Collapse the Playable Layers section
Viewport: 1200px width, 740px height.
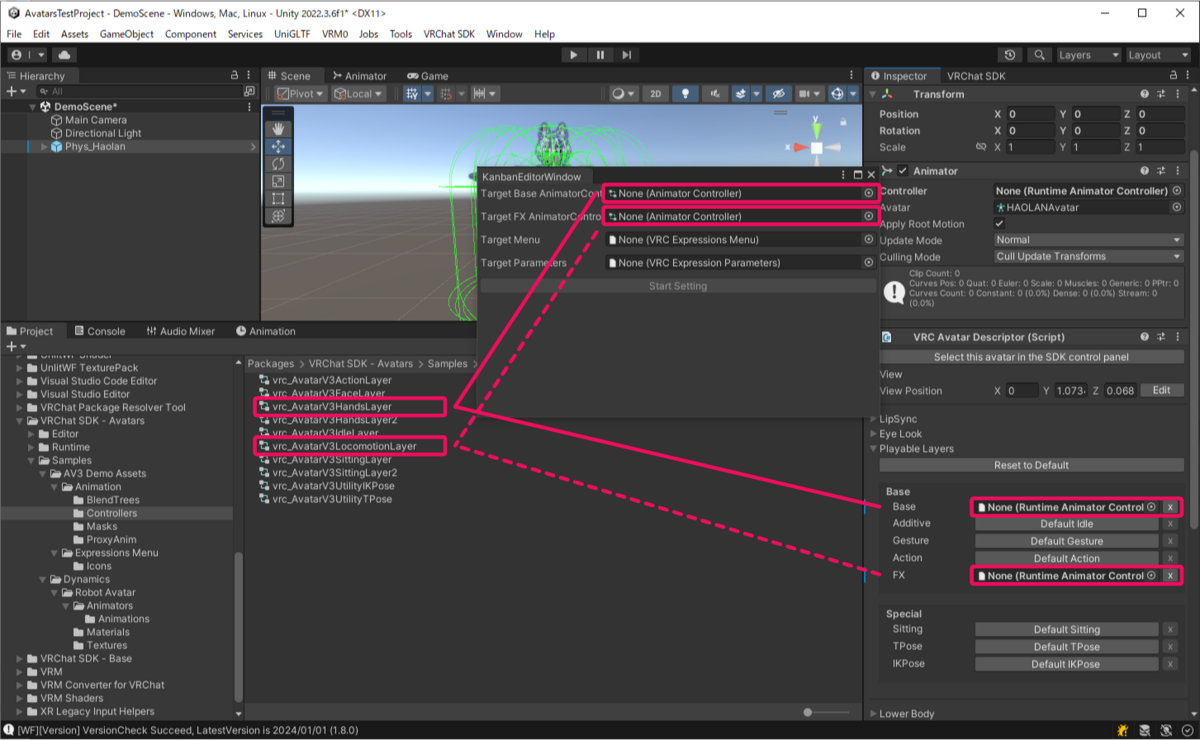[873, 449]
